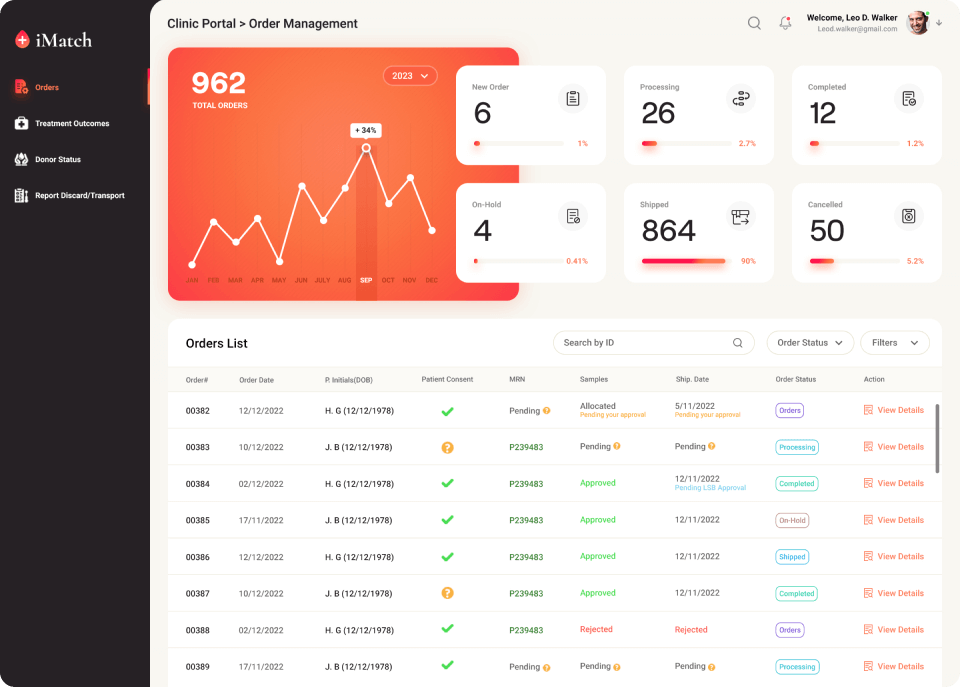
Task: Click the iMatch logo icon
Action: pyautogui.click(x=22, y=40)
